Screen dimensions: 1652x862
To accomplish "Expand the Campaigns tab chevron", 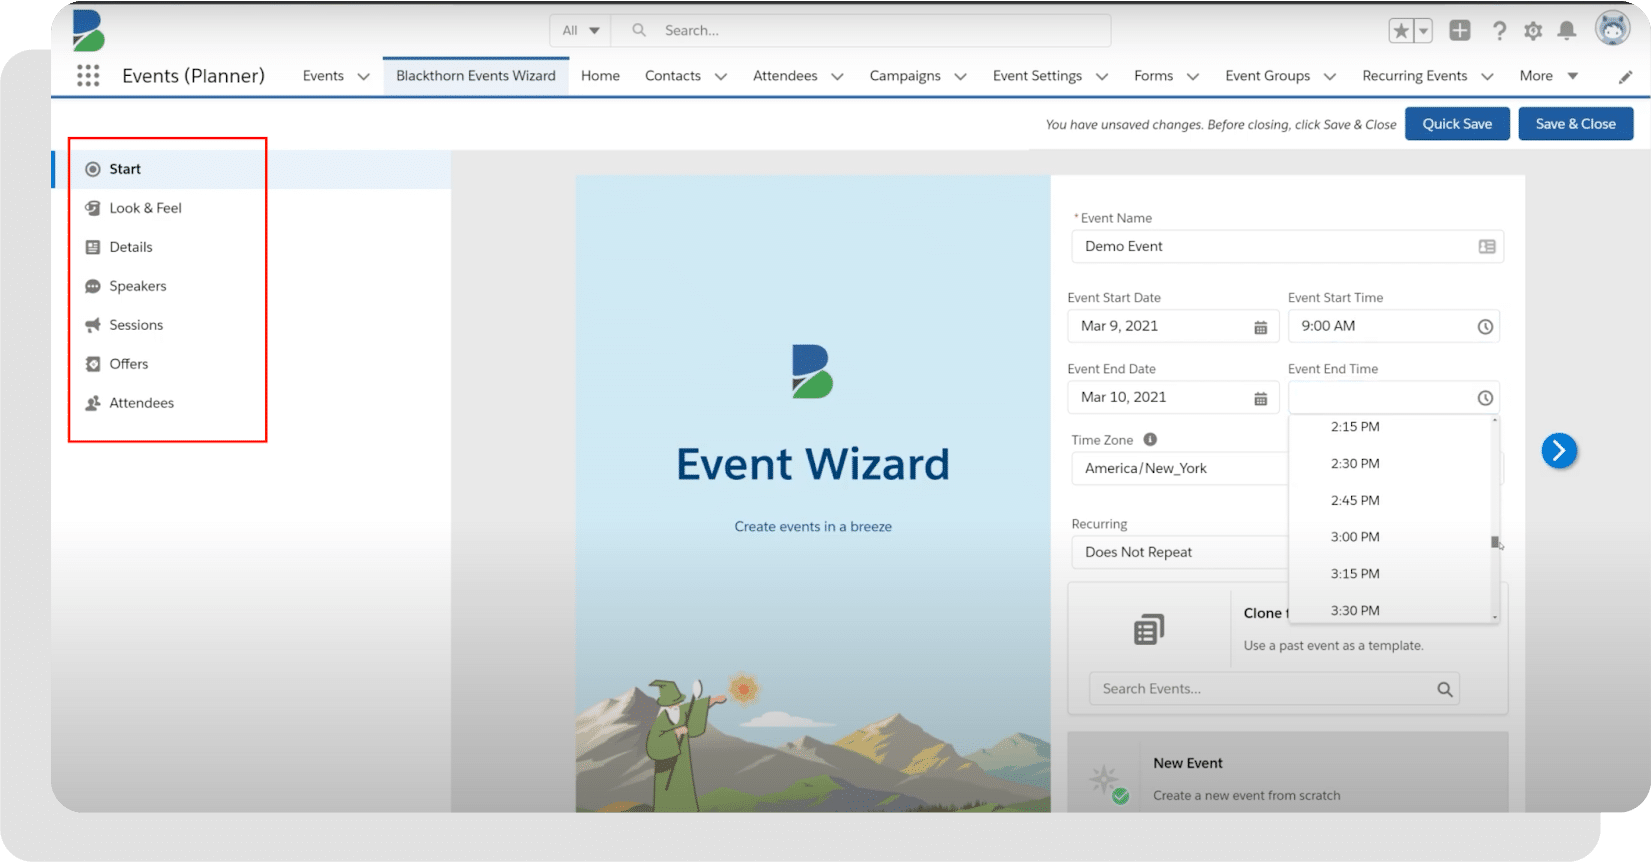I will tap(960, 77).
